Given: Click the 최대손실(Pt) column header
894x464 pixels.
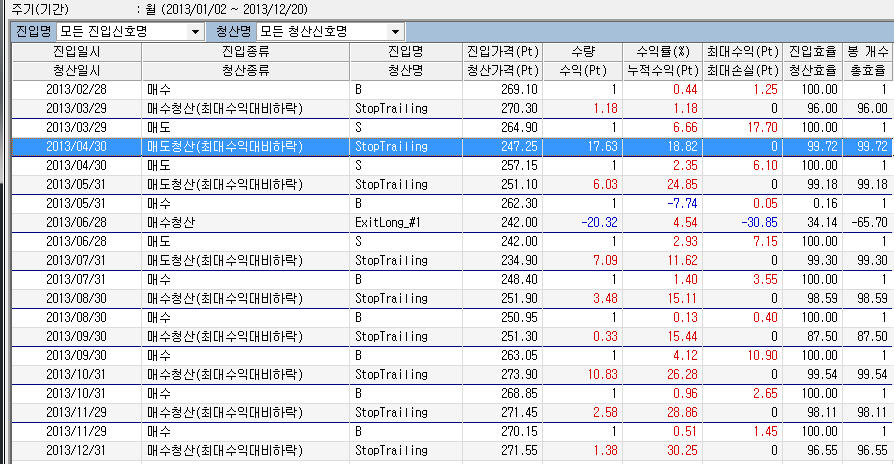Looking at the screenshot, I should [741, 71].
